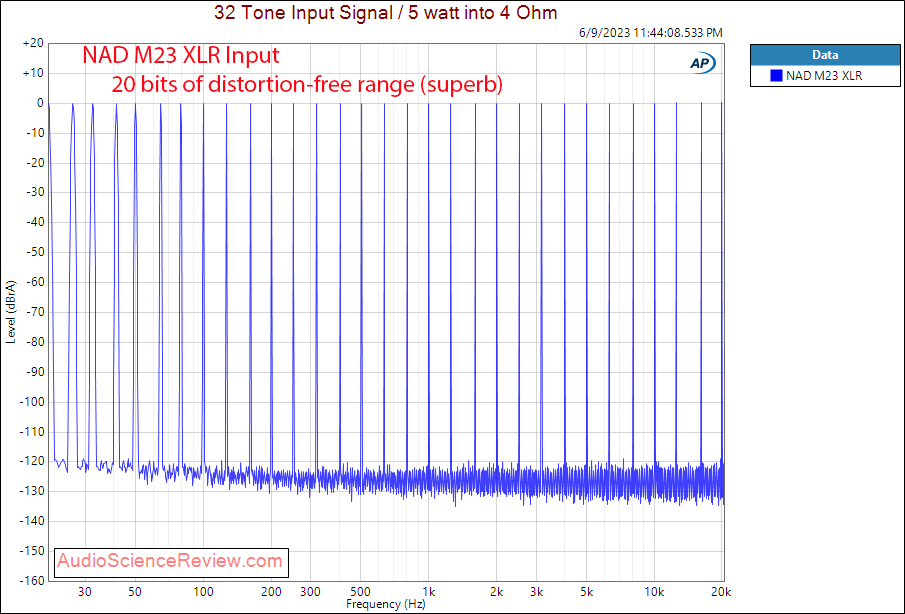905x614 pixels.
Task: Click the "2k" frequency axis tick label
Action: (496, 592)
